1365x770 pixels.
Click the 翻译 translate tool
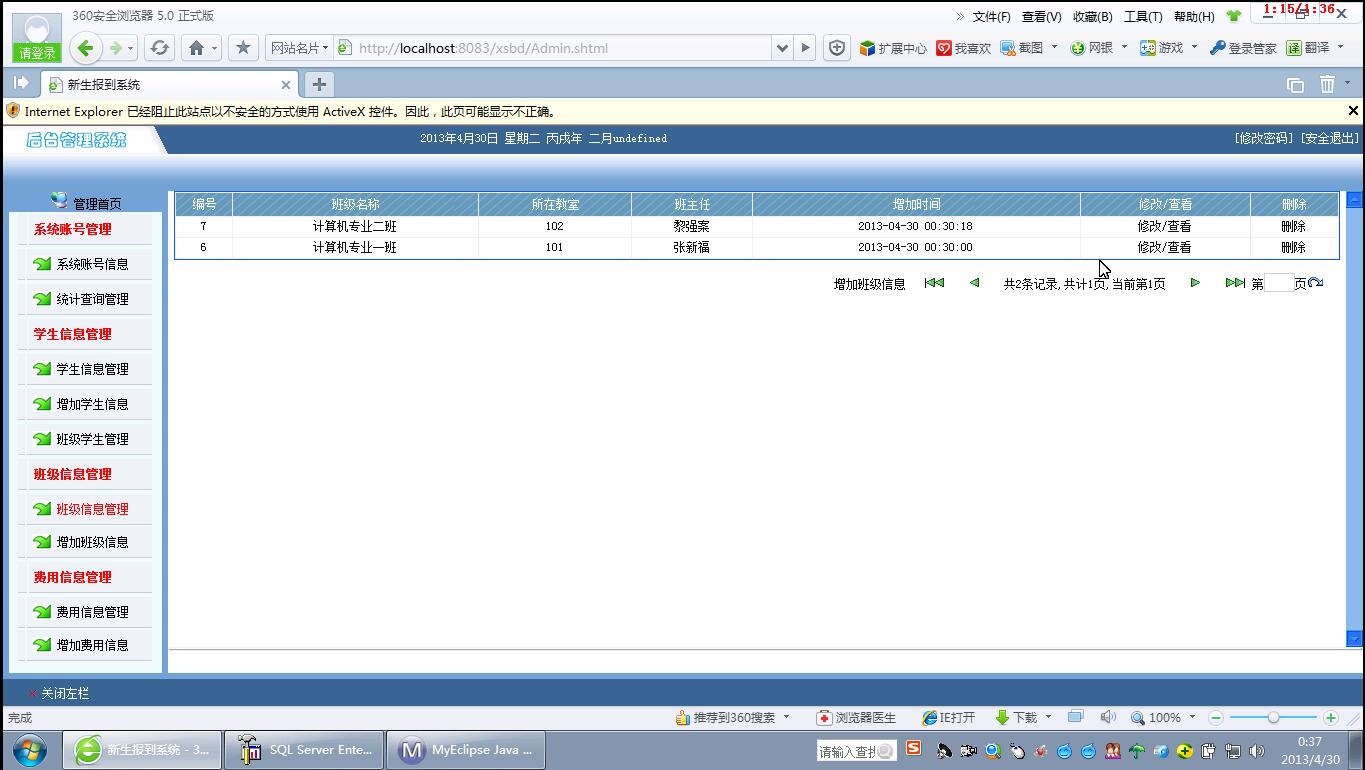click(x=1308, y=48)
